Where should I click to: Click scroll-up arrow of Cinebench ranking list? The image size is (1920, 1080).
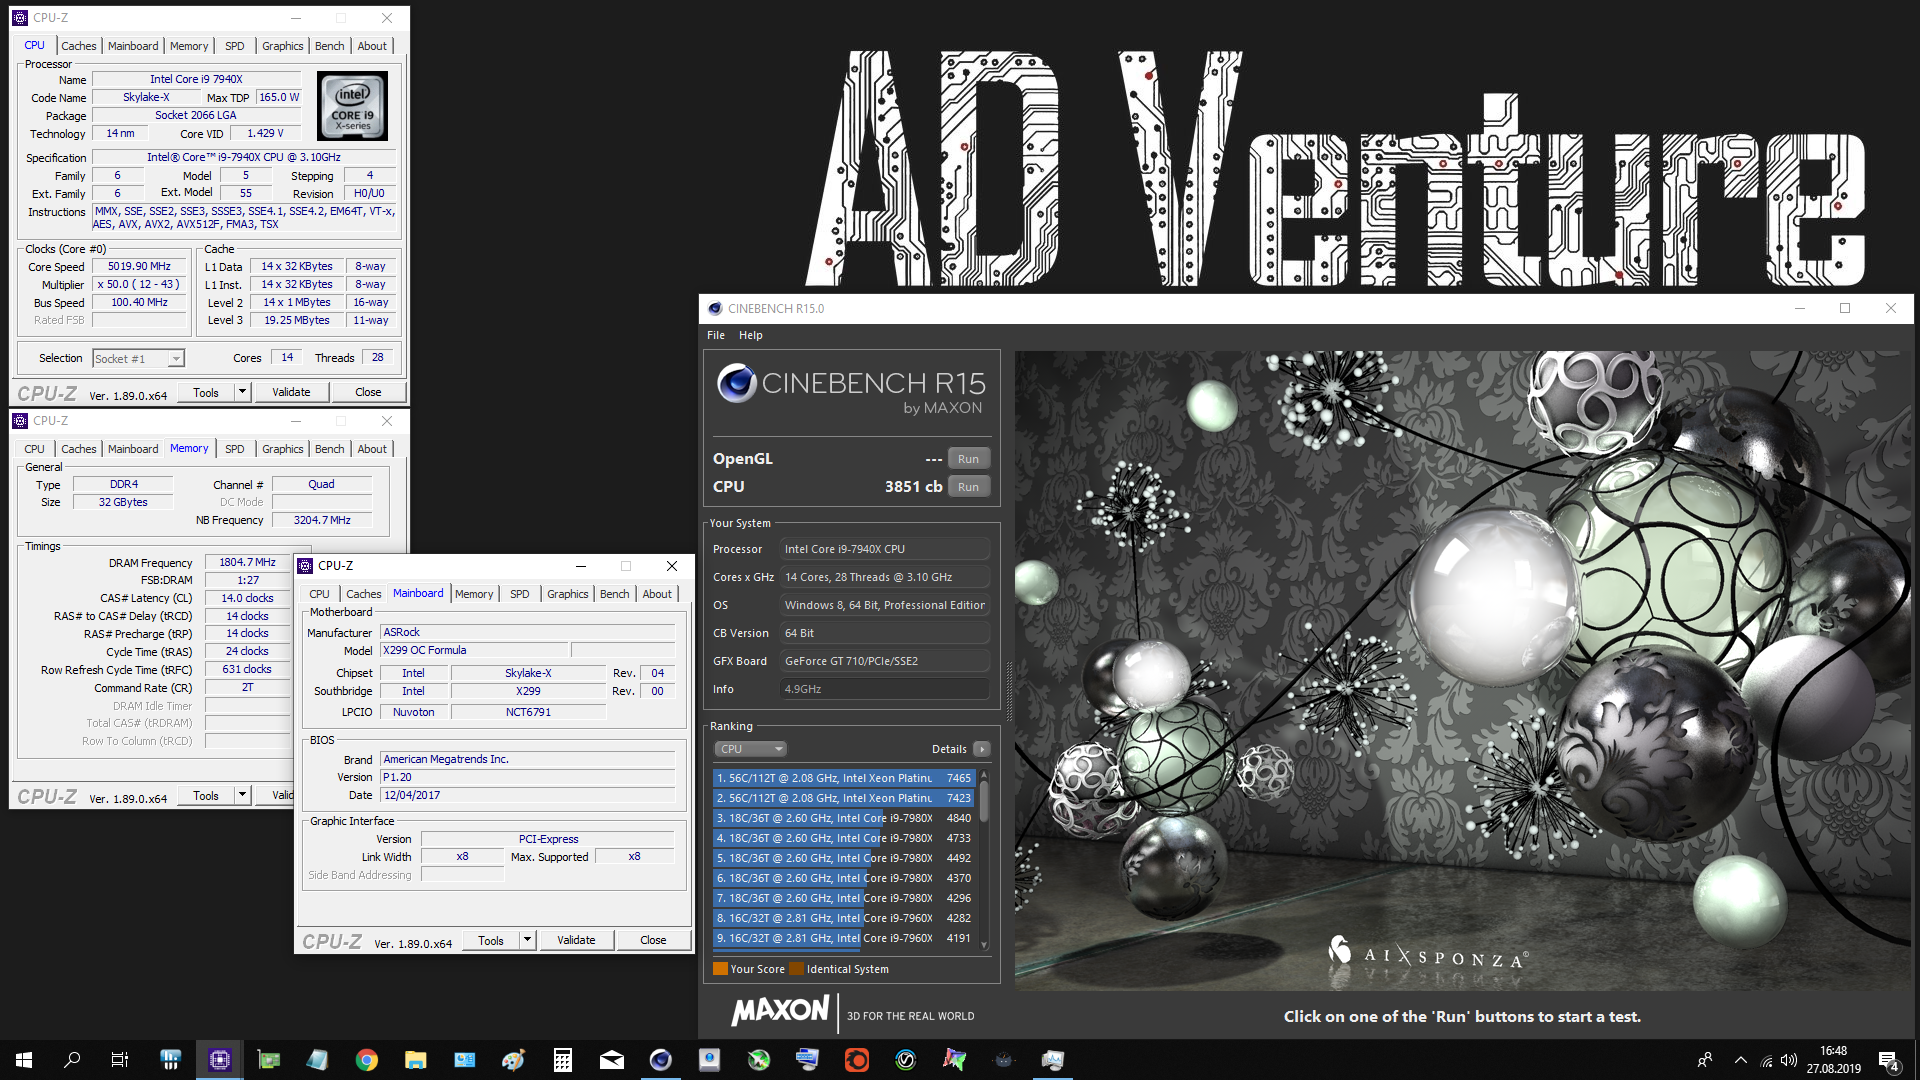tap(984, 774)
